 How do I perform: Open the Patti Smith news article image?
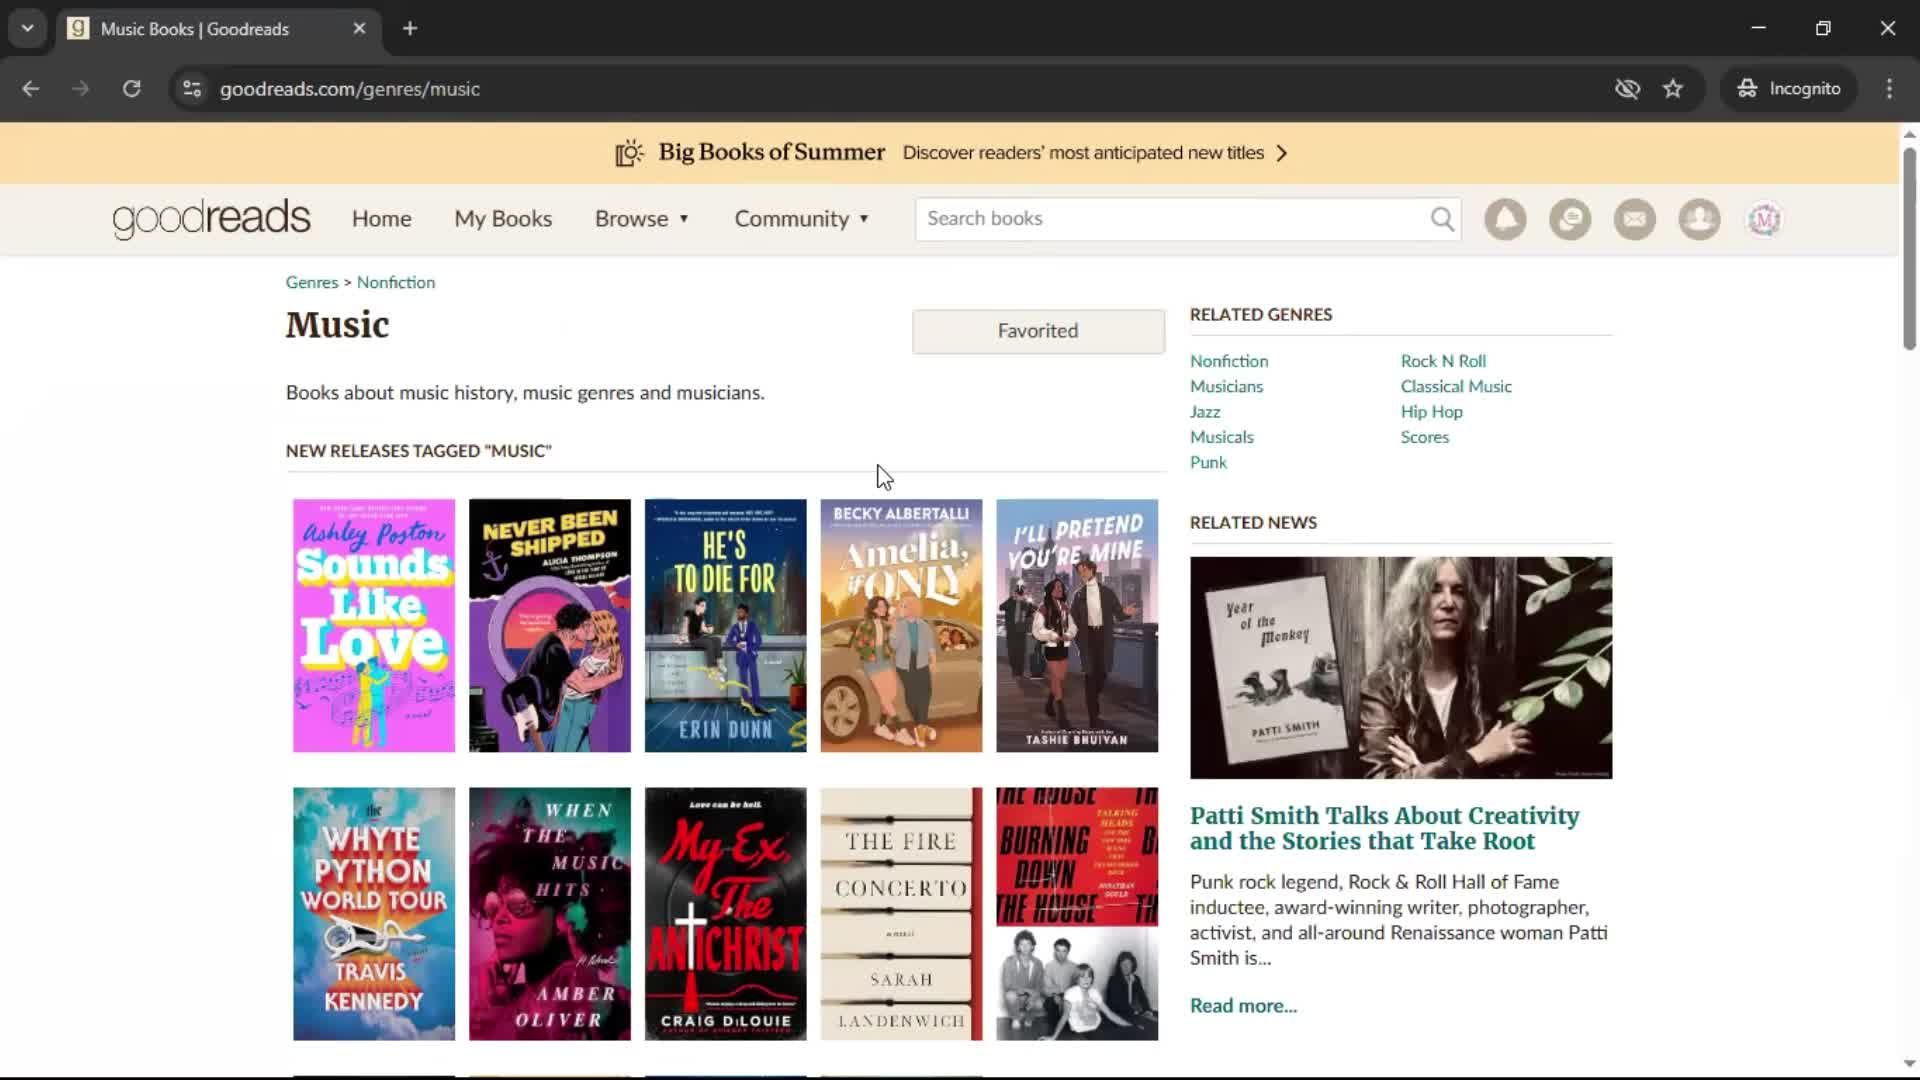(1401, 668)
